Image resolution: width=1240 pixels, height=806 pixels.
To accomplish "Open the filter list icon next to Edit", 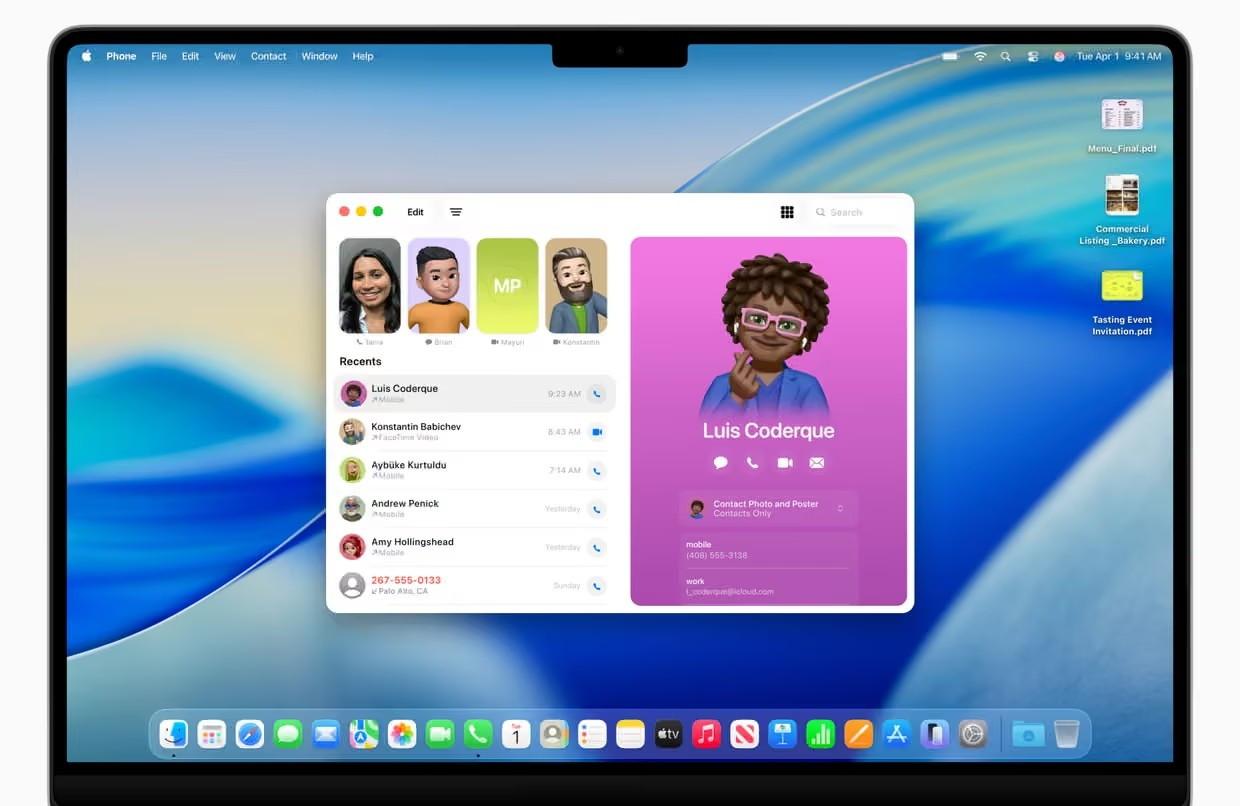I will [x=456, y=212].
